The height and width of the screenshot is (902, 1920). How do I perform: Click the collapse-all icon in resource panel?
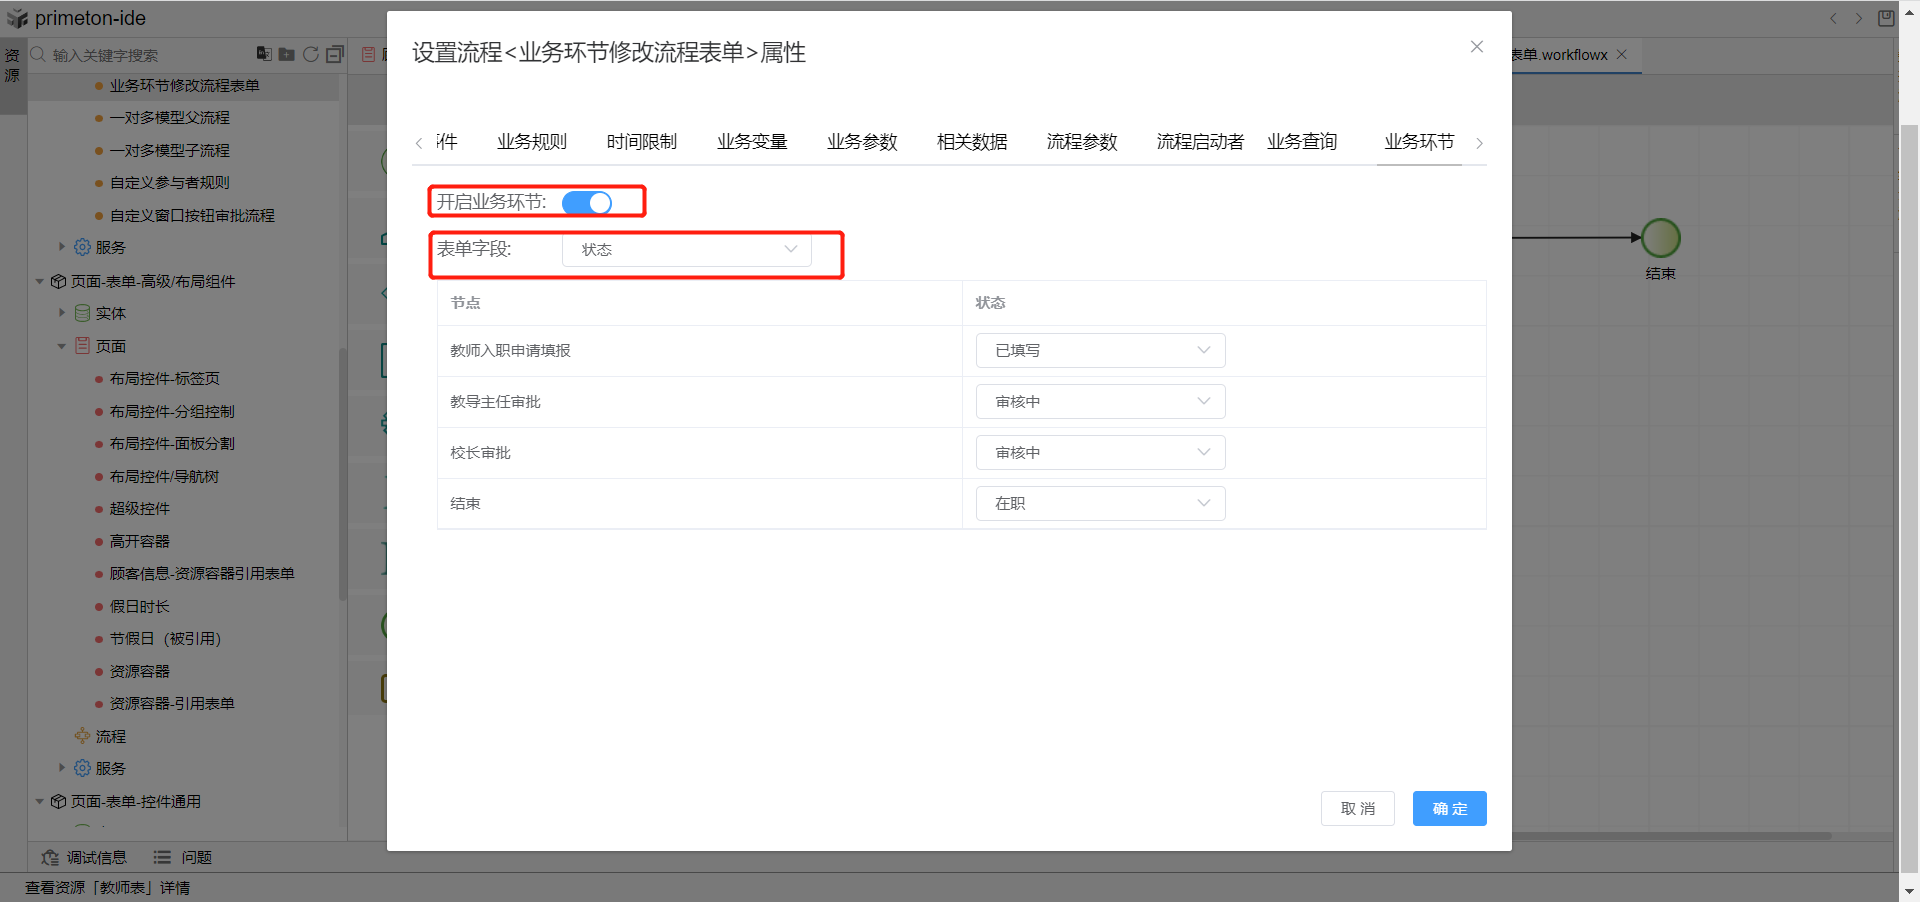[335, 54]
